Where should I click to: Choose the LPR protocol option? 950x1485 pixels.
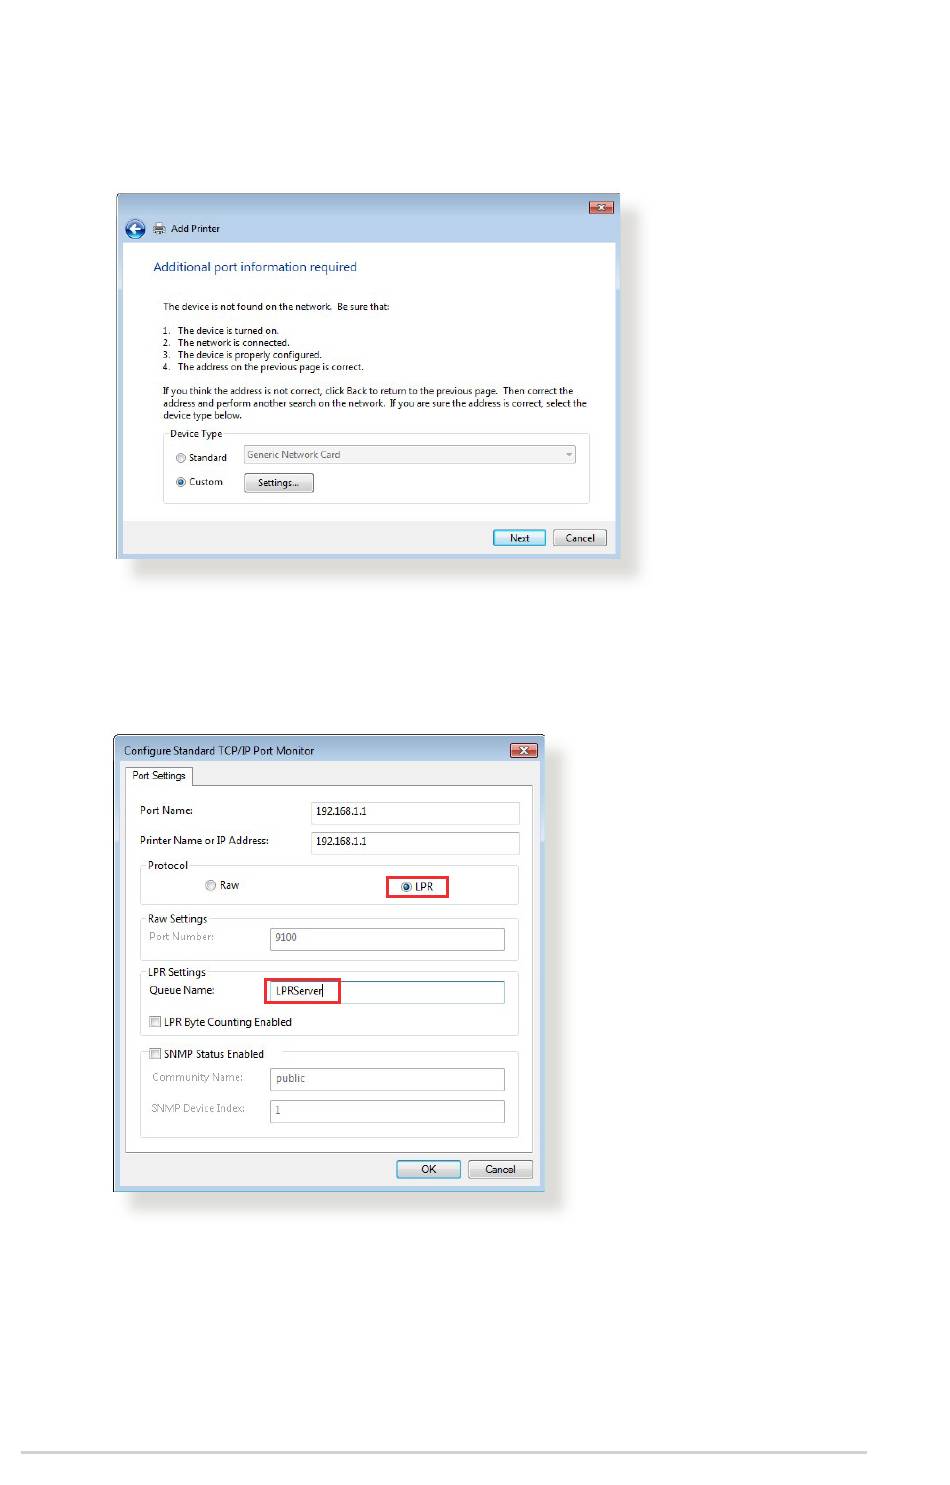pos(406,887)
